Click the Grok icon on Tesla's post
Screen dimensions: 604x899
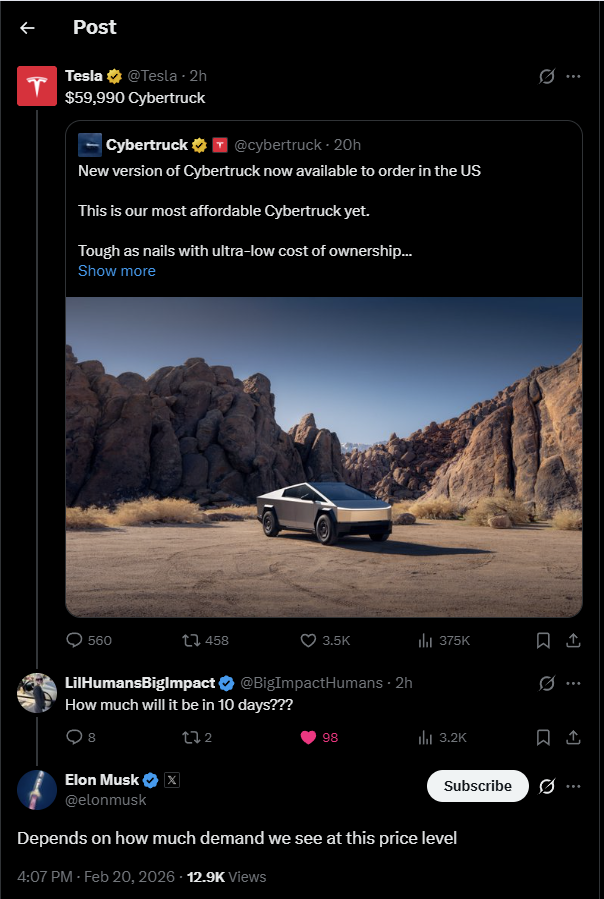tap(547, 76)
